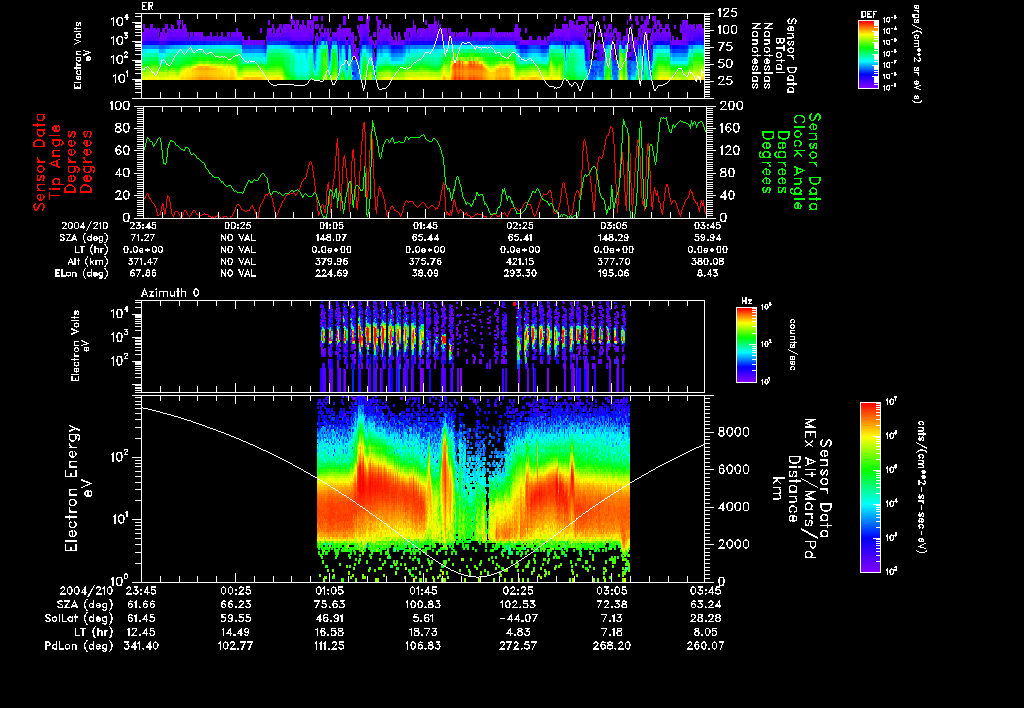Click the PdLon value 341.40
The image size is (1024, 708).
tap(141, 645)
